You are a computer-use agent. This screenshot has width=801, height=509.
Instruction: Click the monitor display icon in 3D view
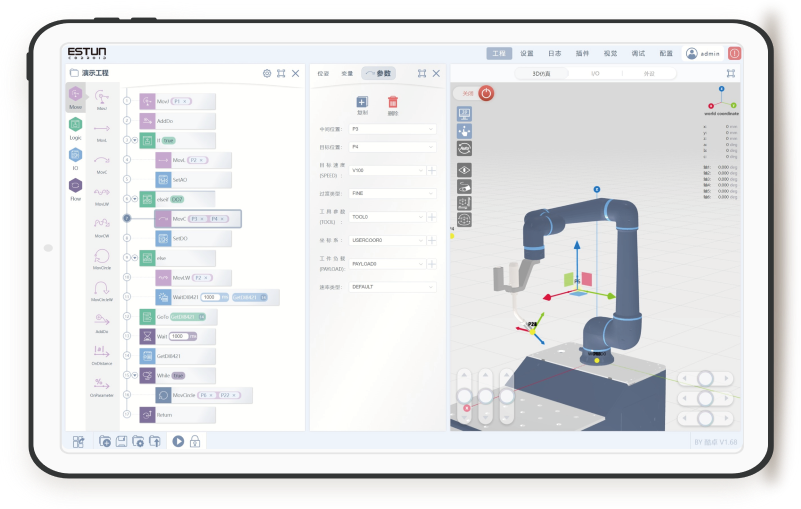[x=464, y=113]
